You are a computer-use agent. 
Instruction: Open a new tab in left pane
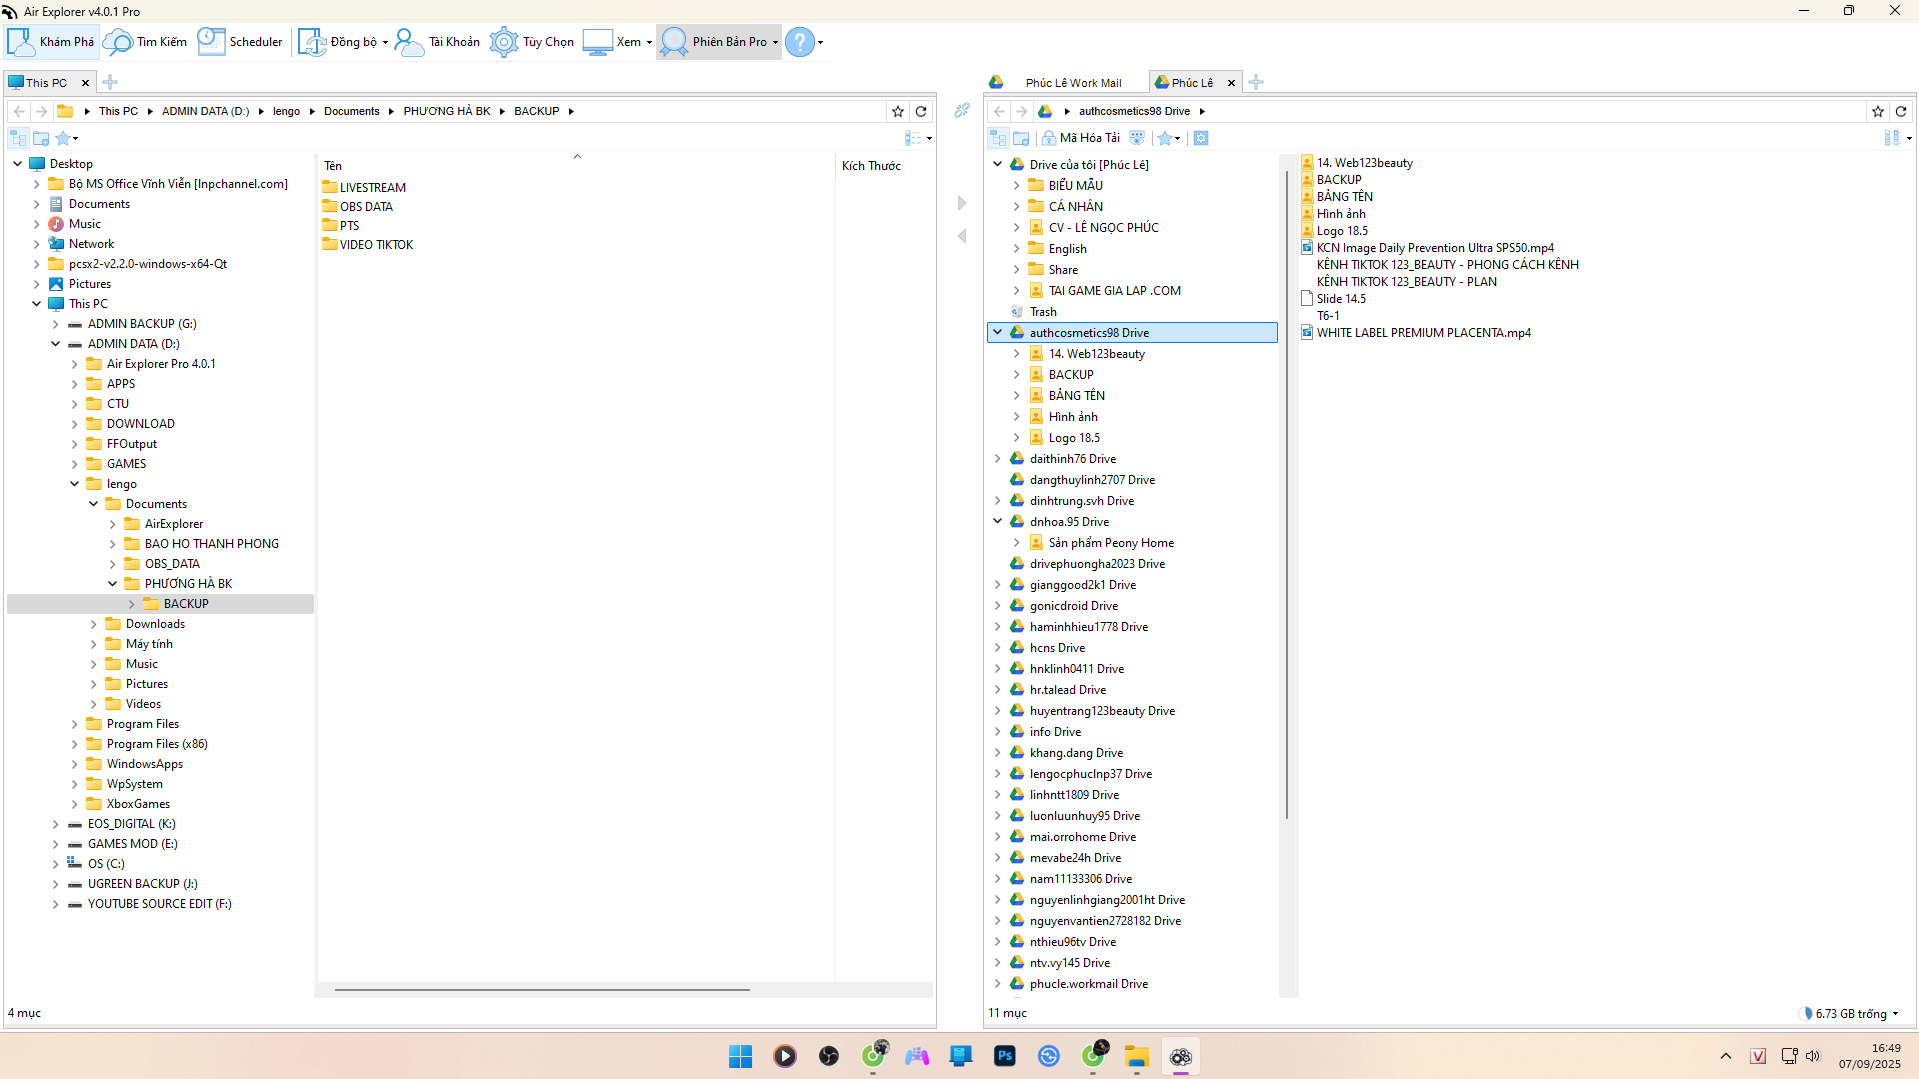click(110, 83)
